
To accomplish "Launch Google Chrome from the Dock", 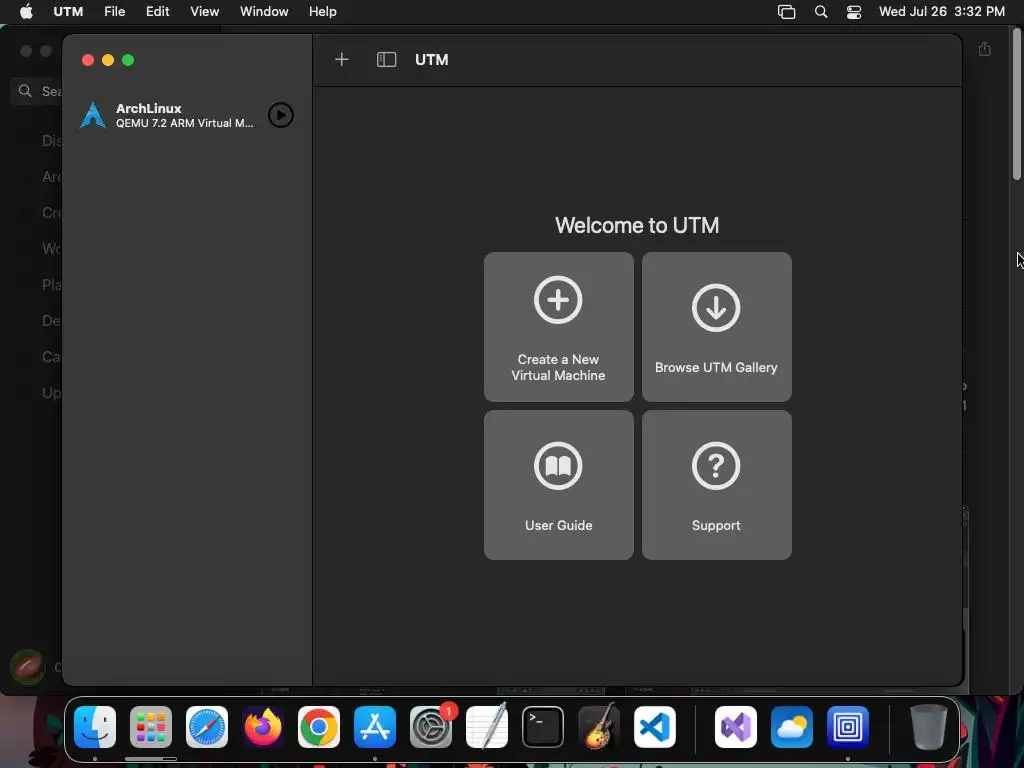I will [x=319, y=727].
